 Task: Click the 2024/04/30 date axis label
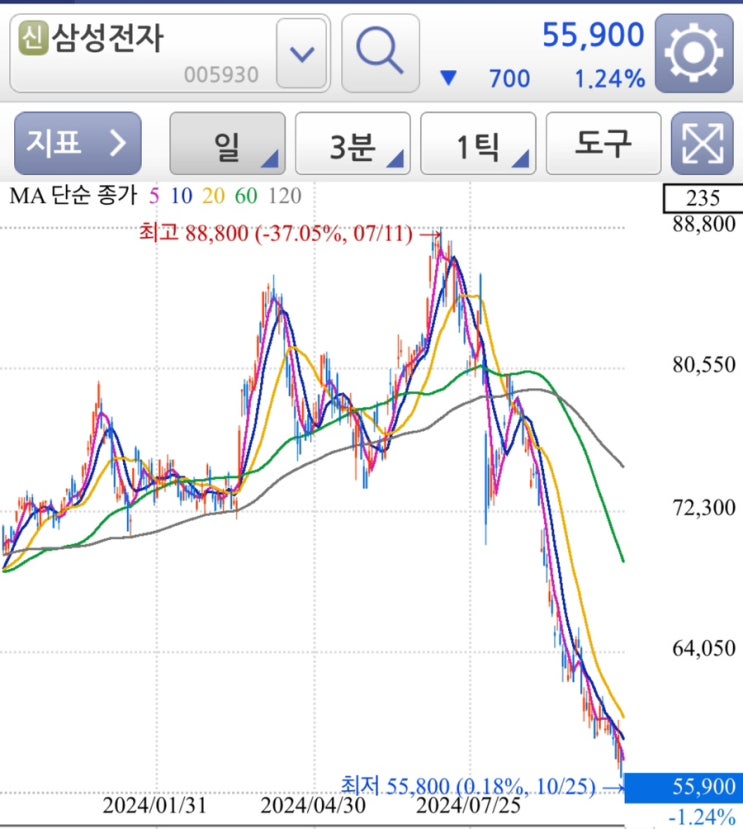[313, 806]
